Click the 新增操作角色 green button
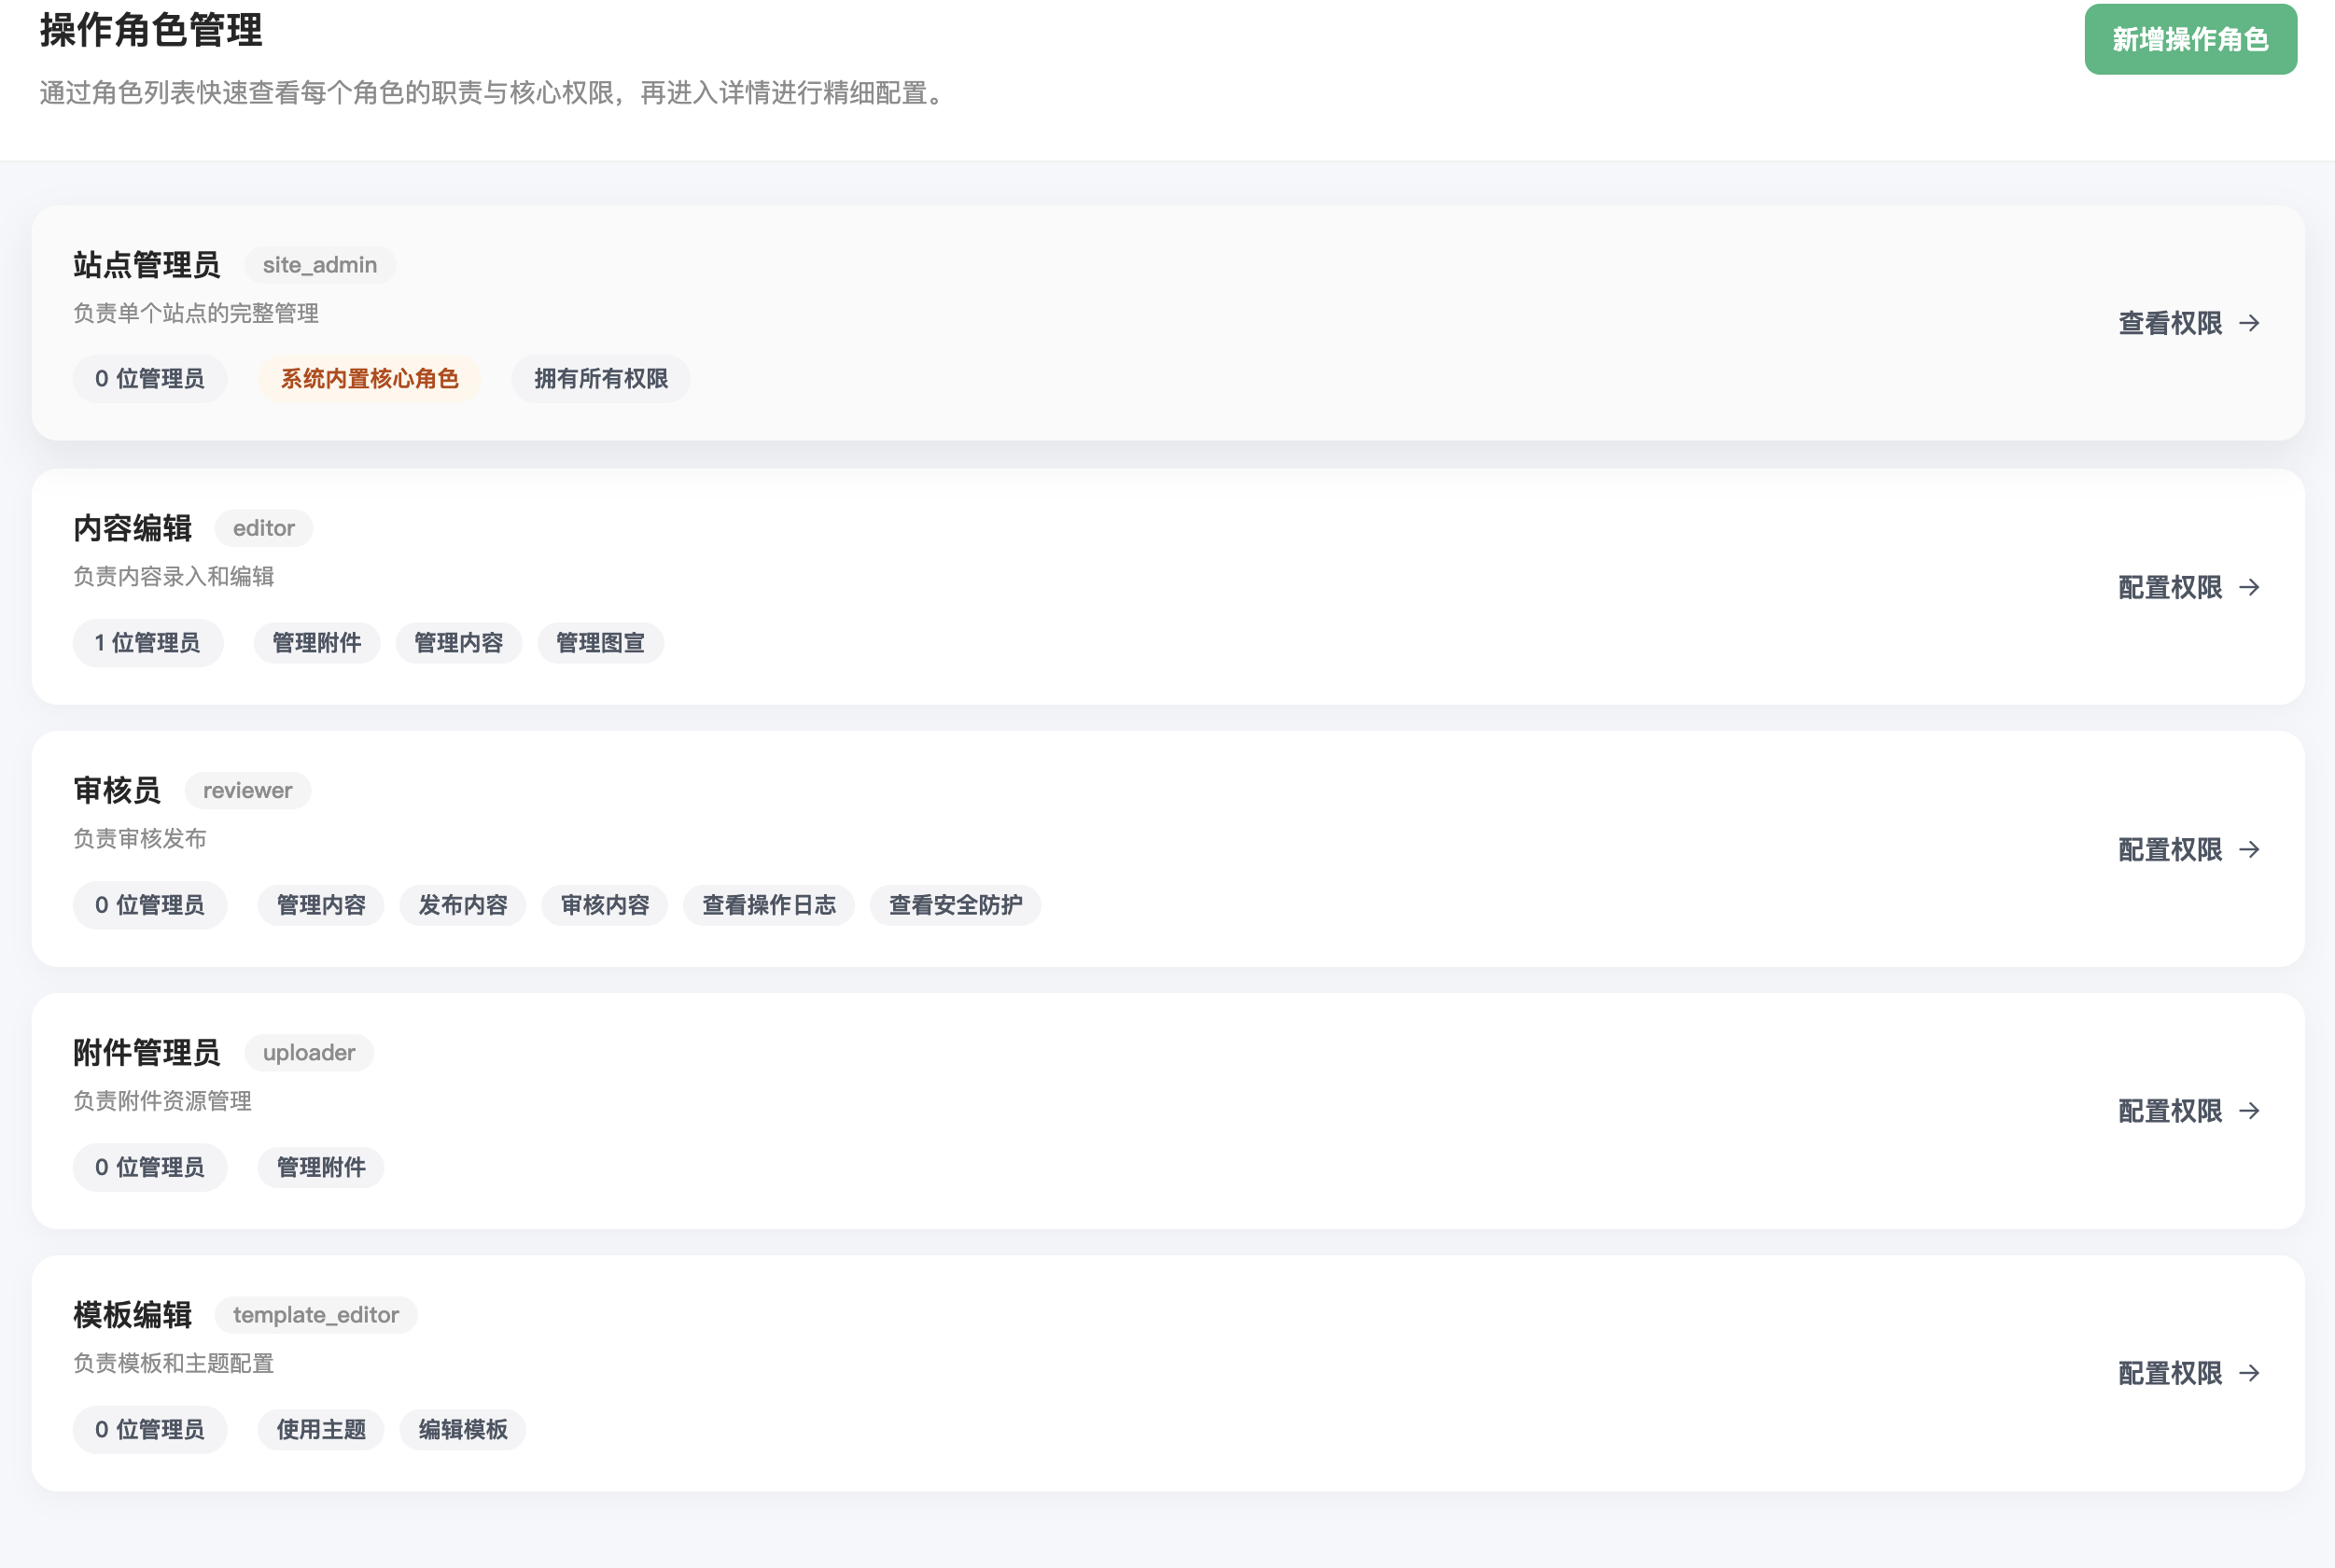Image resolution: width=2335 pixels, height=1568 pixels. point(2189,39)
